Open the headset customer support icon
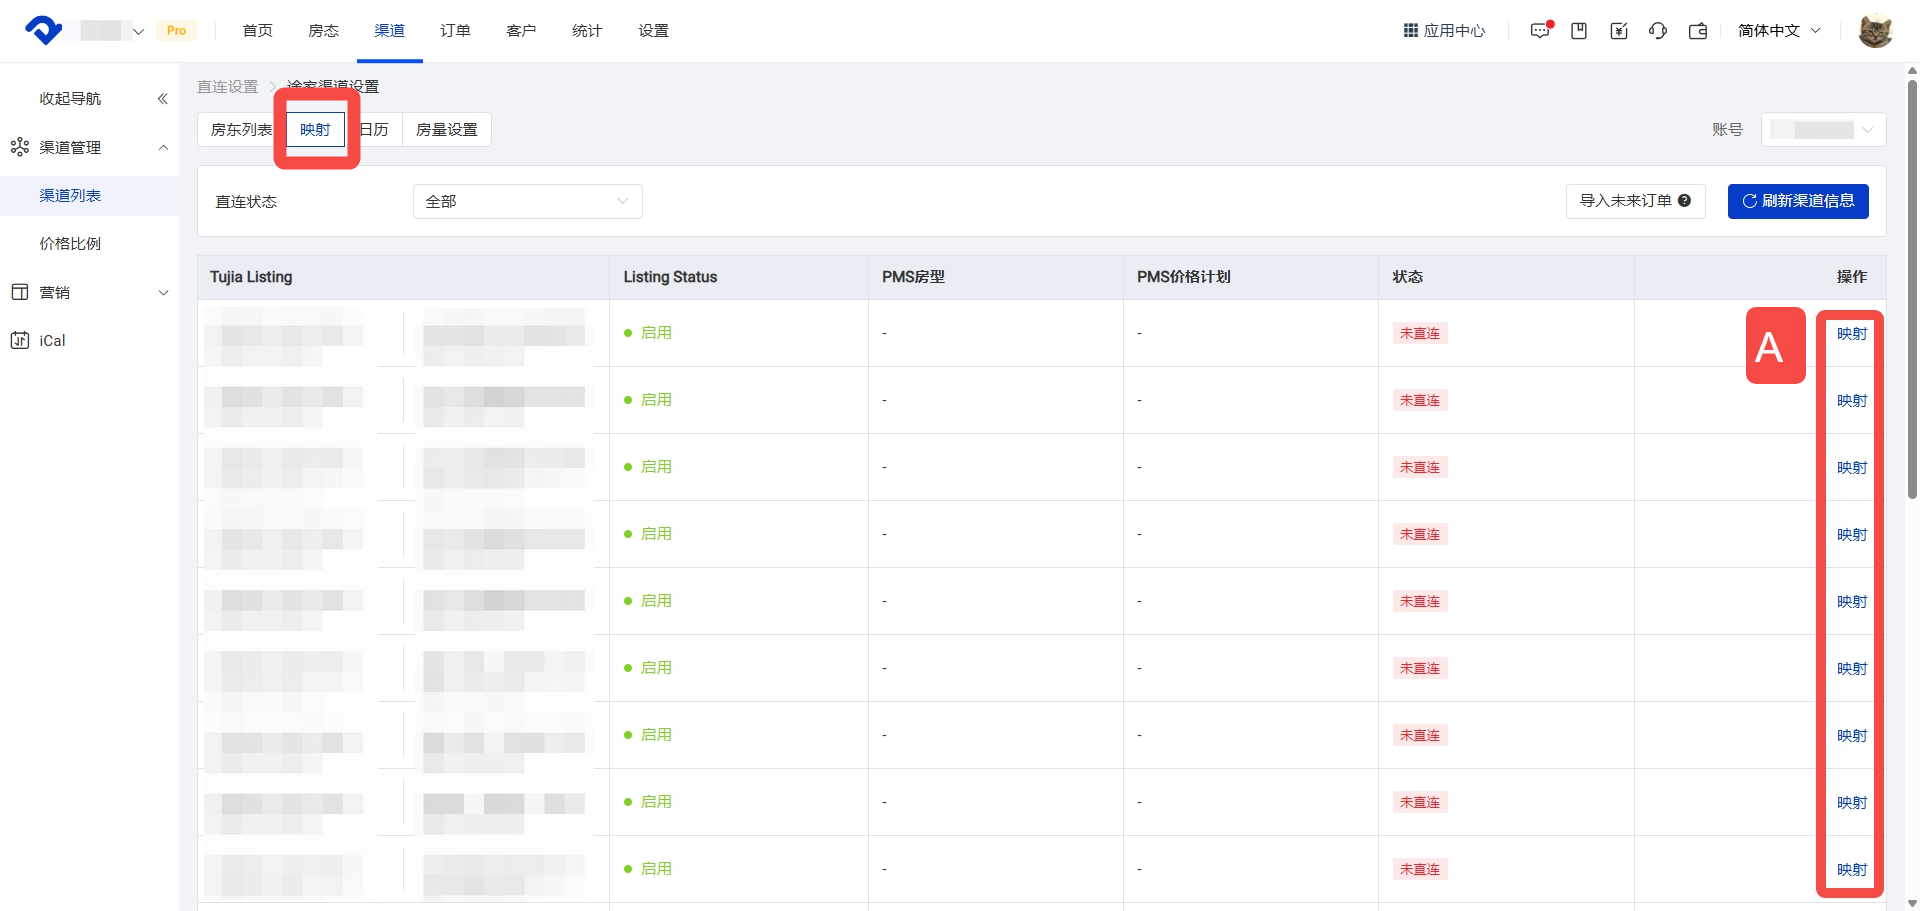This screenshot has height=911, width=1920. 1658,31
